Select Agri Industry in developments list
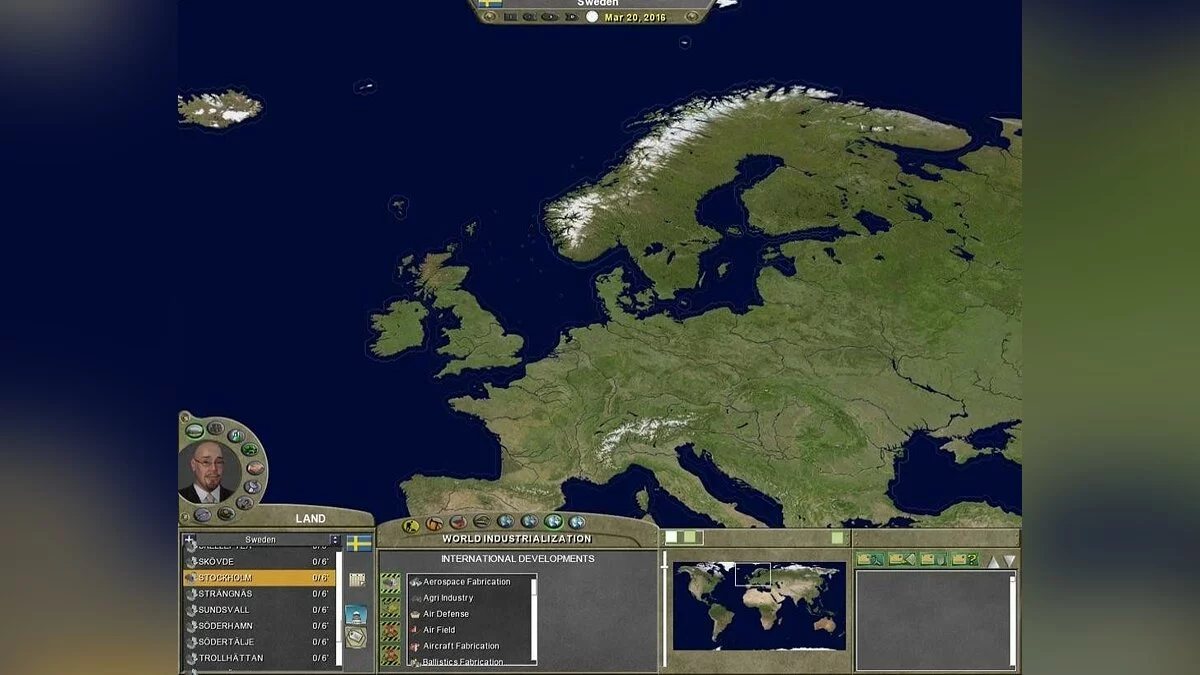Screen dimensions: 1200x675 click(x=469, y=598)
